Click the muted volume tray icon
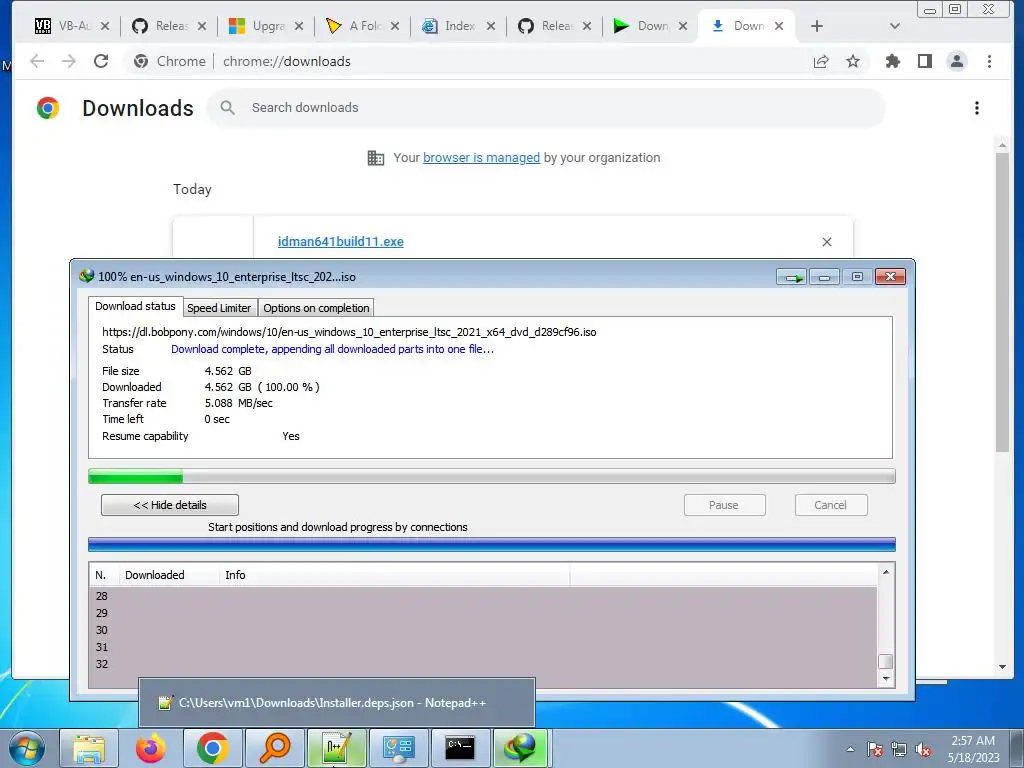This screenshot has height=768, width=1024. pos(923,749)
